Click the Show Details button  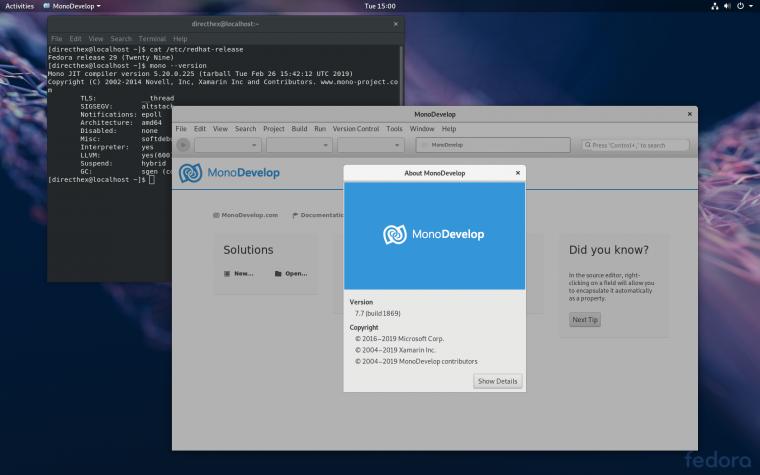497,381
